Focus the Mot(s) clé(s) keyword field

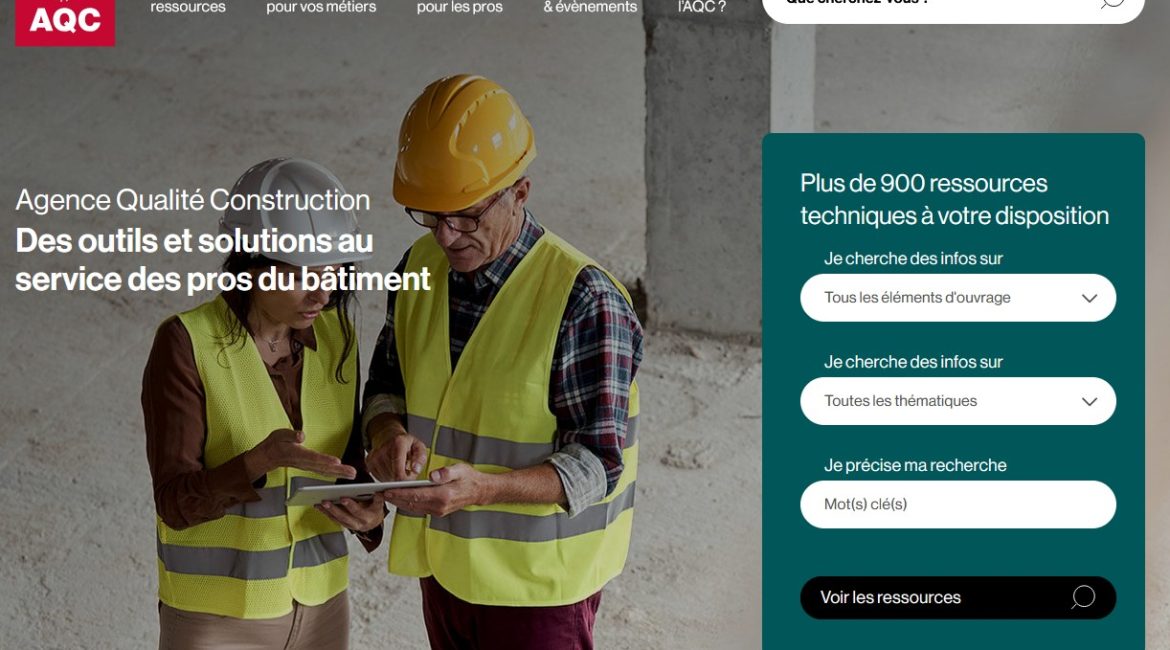958,504
